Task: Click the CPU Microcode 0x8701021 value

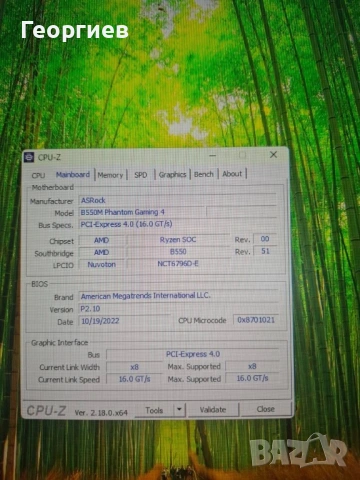Action: [x=256, y=320]
